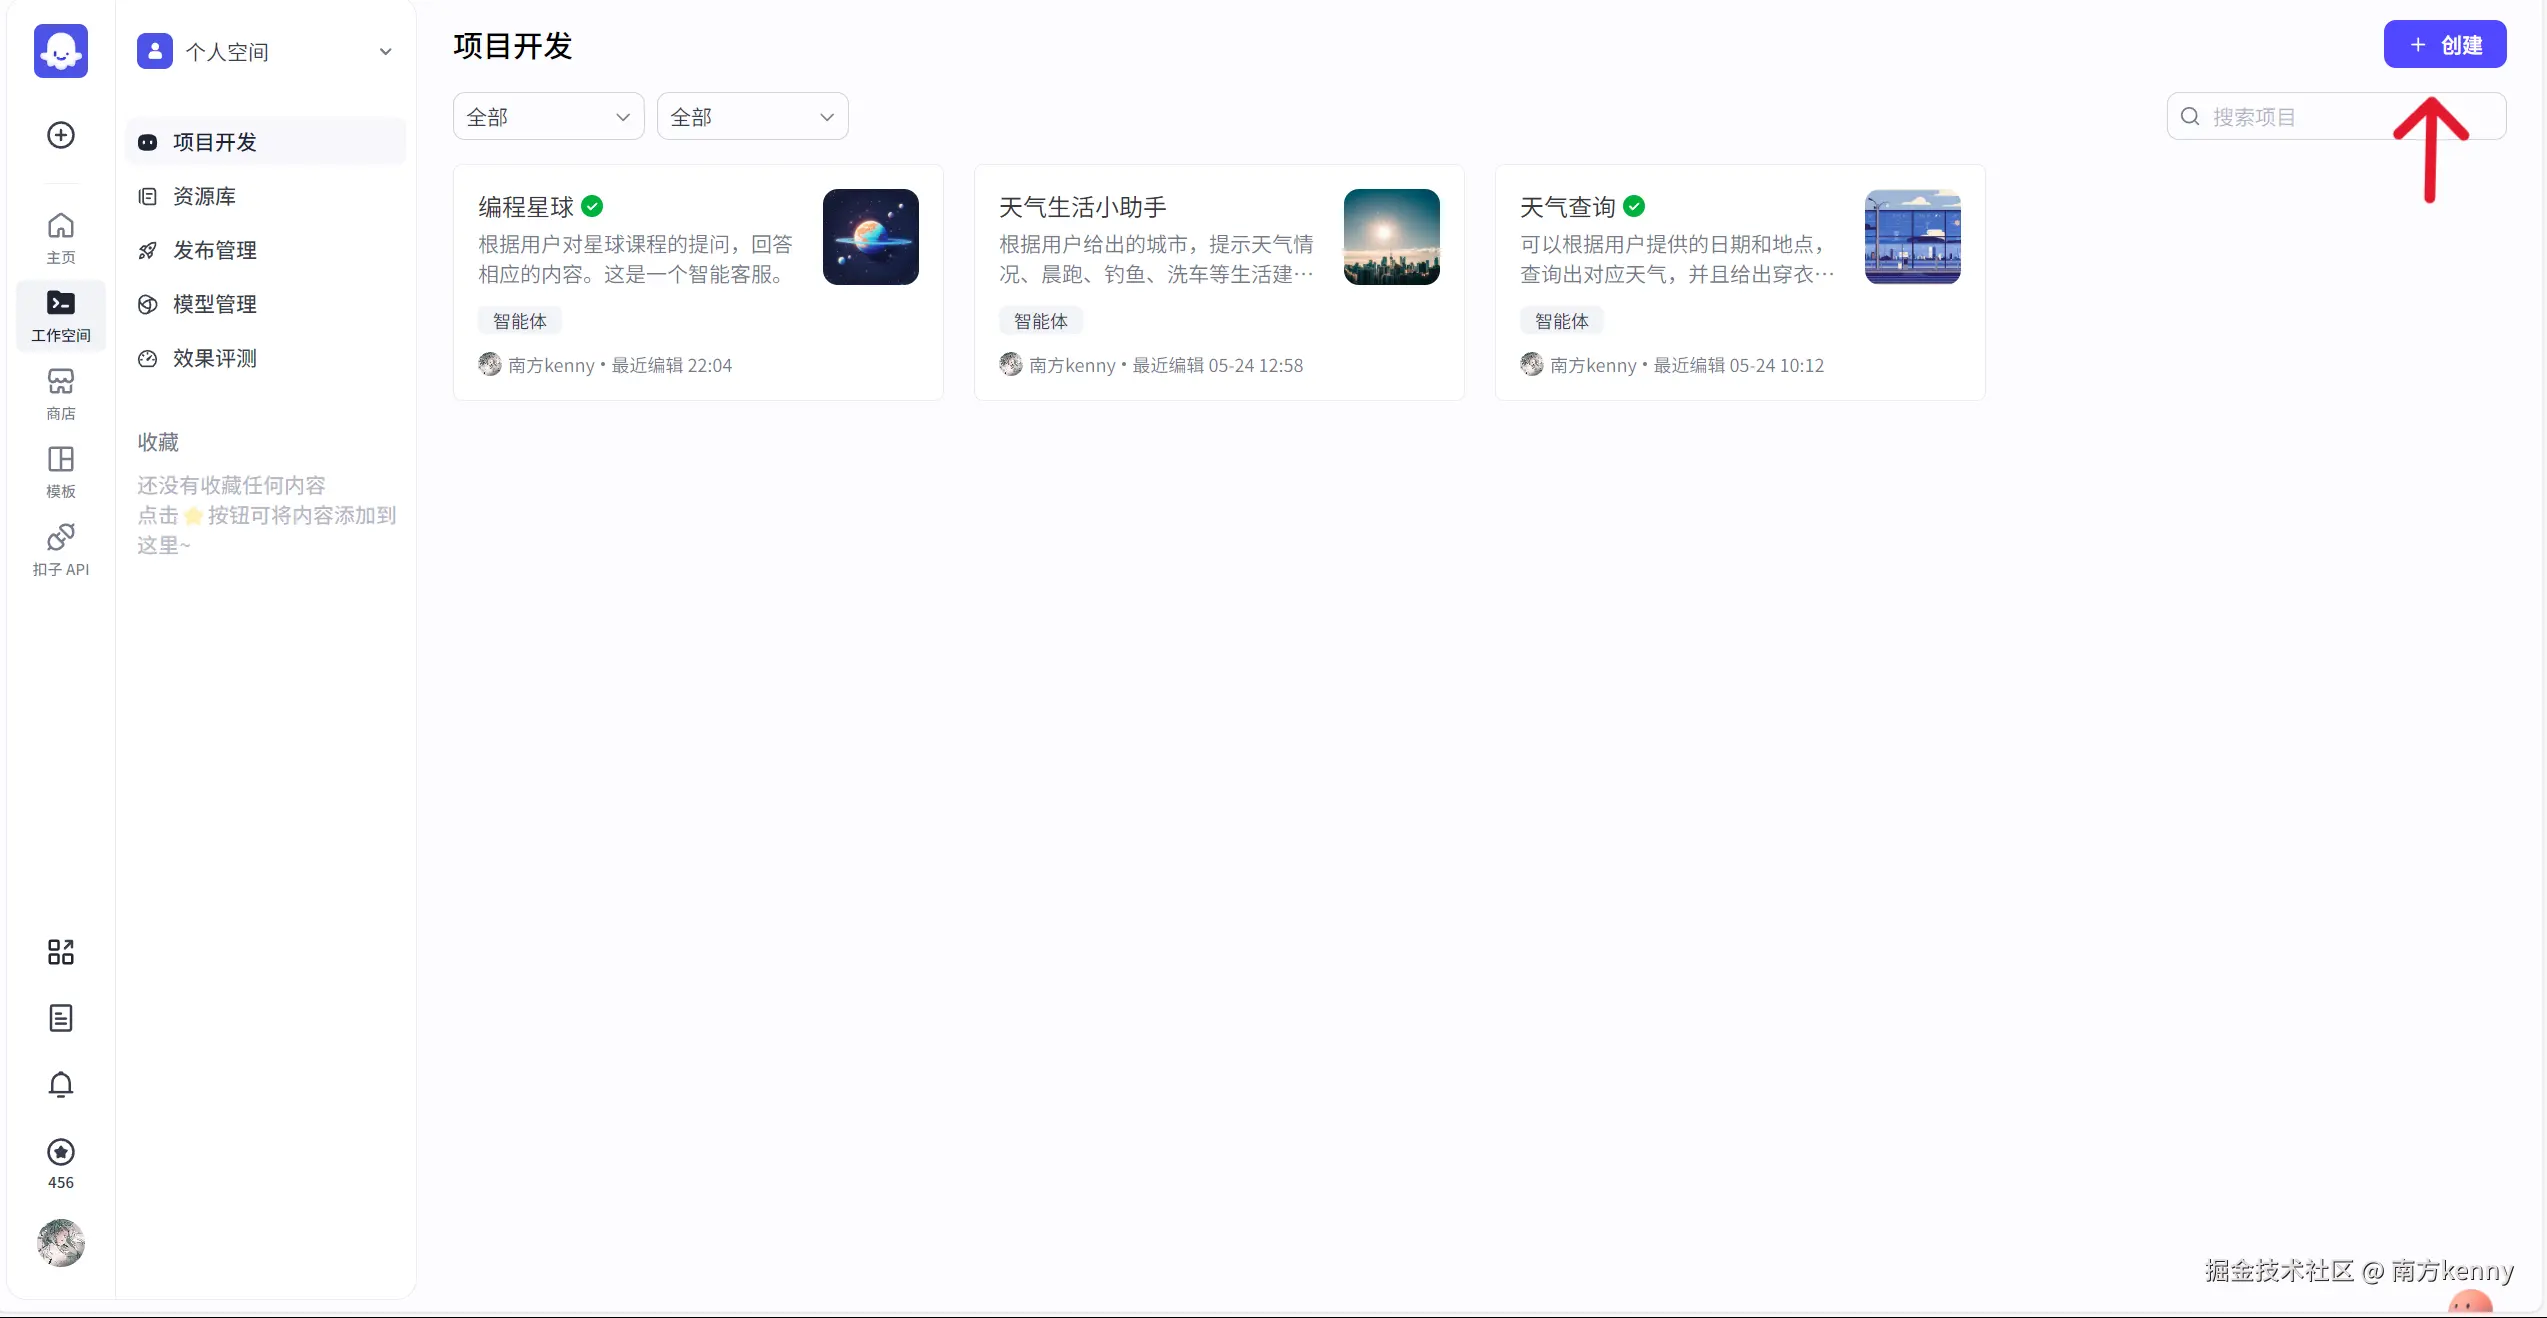Open the 模型管理 entry
2547x1318 pixels.
pyautogui.click(x=214, y=304)
